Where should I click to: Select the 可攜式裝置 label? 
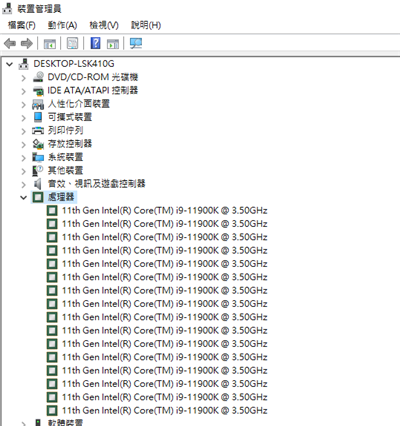70,117
